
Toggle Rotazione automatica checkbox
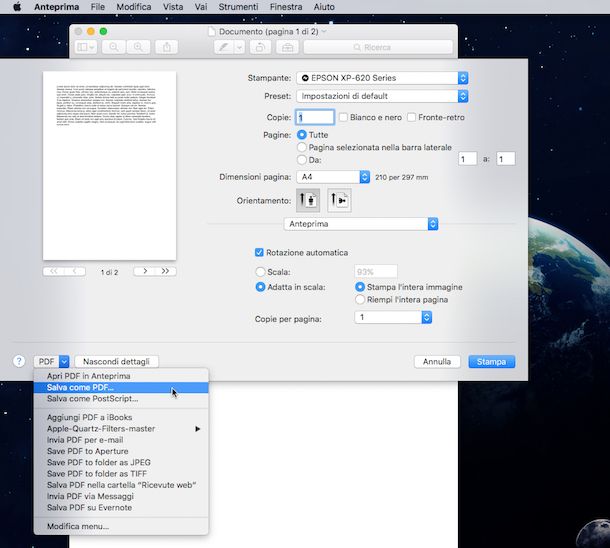pyautogui.click(x=259, y=252)
